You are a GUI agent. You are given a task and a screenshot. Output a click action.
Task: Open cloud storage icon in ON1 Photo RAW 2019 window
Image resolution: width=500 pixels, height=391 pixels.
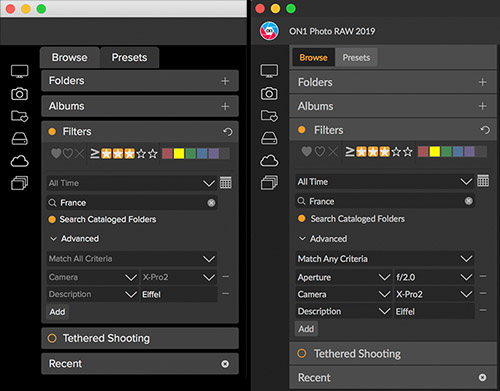(269, 161)
